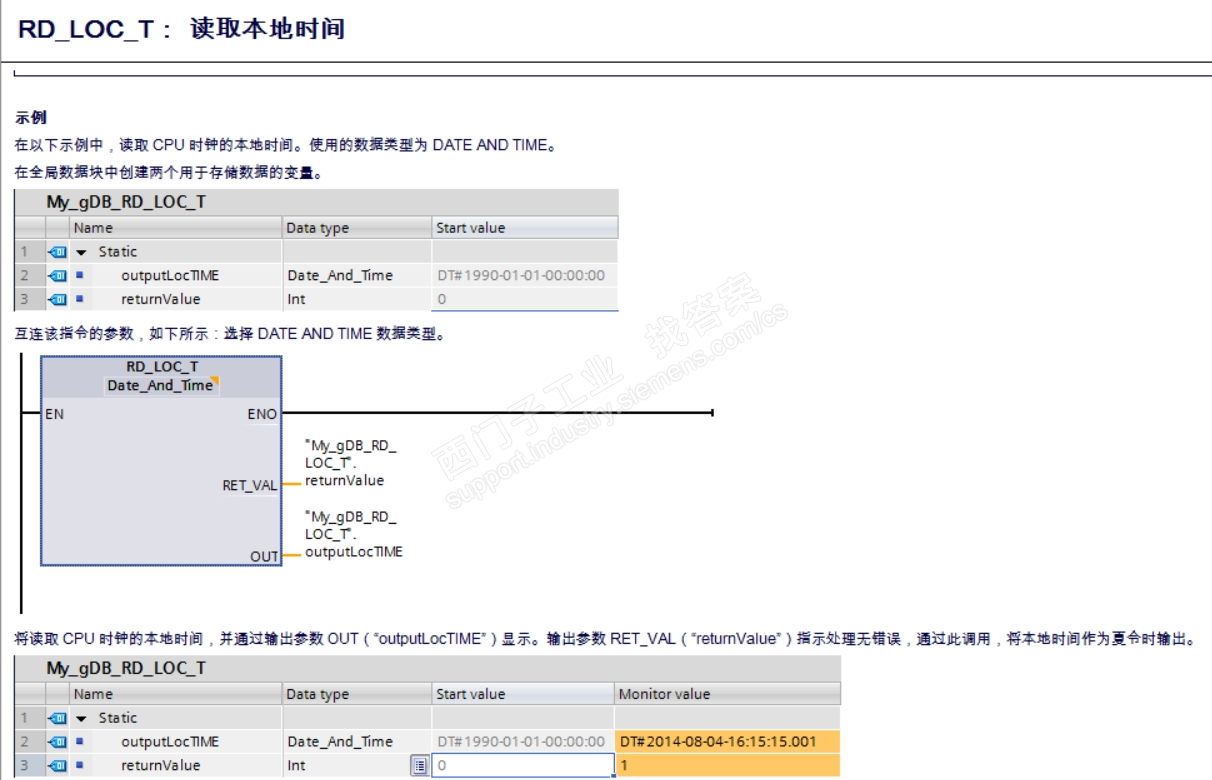Select the Start value column header in the first DB table
This screenshot has height=780, width=1212.
[525, 228]
